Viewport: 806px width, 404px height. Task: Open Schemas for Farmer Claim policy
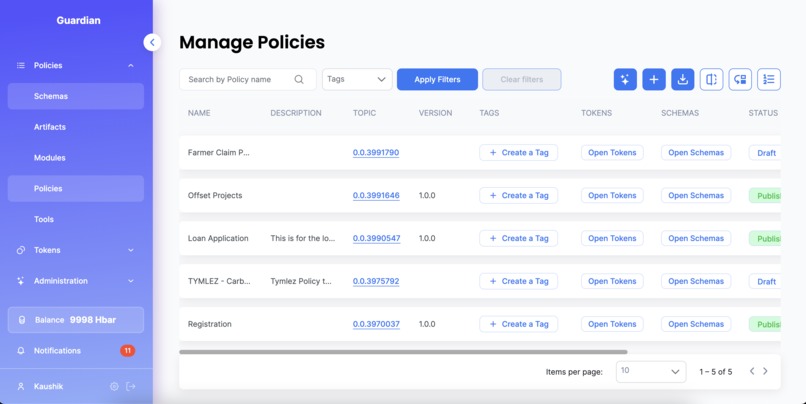(696, 153)
